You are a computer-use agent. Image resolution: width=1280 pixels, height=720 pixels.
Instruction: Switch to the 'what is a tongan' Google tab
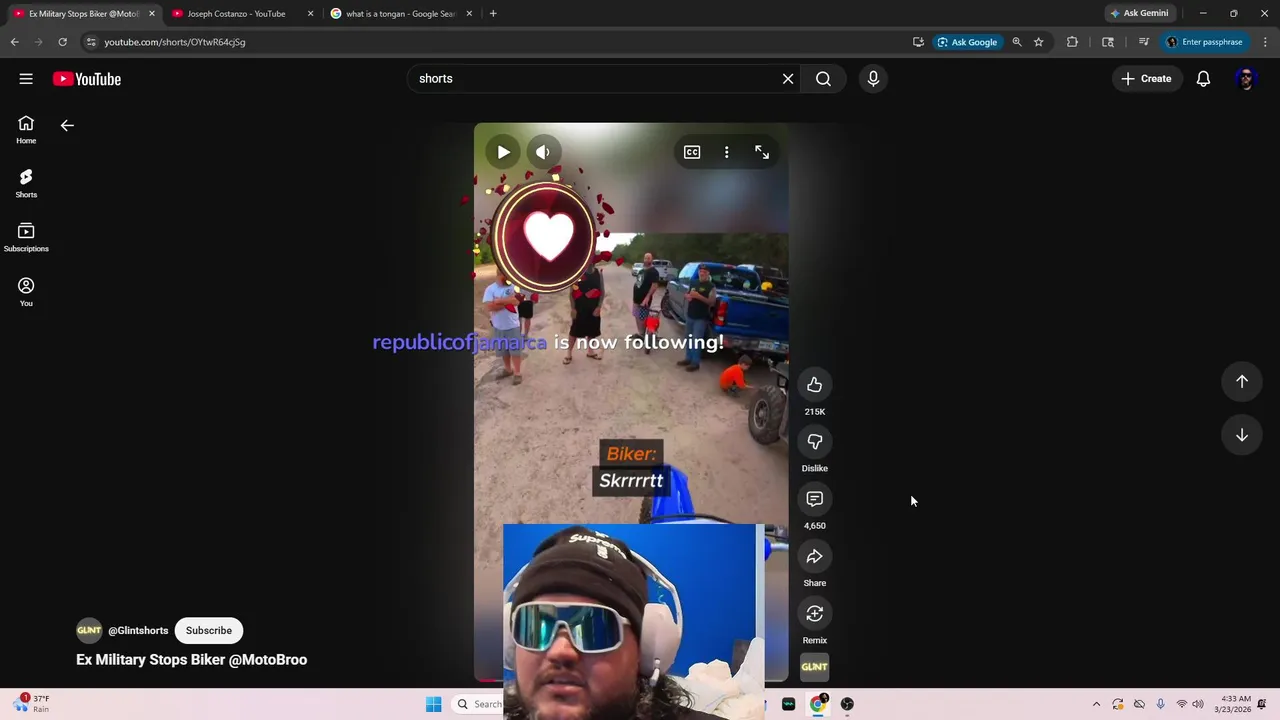[400, 14]
